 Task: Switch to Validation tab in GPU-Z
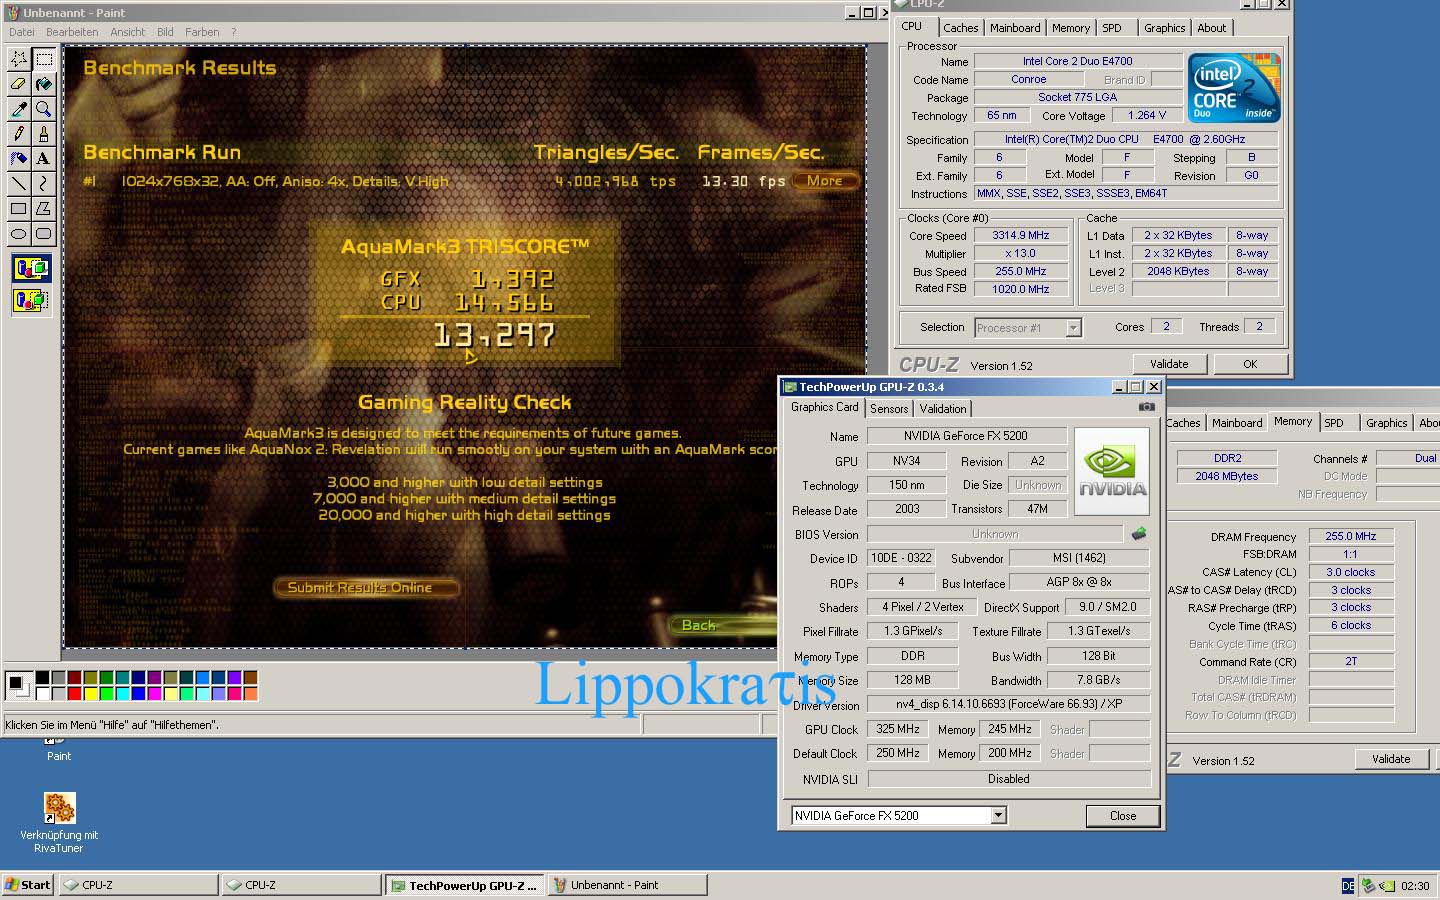click(x=943, y=409)
